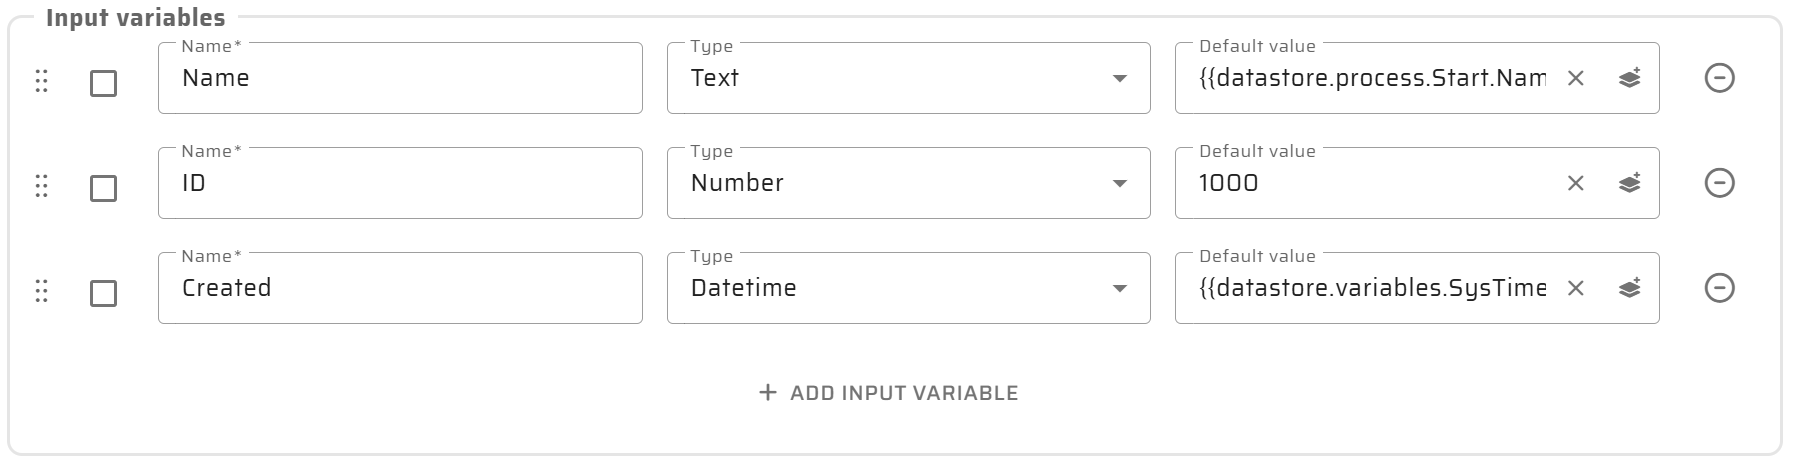Expand the Type dropdown showing Number
This screenshot has width=1796, height=461.
(908, 183)
